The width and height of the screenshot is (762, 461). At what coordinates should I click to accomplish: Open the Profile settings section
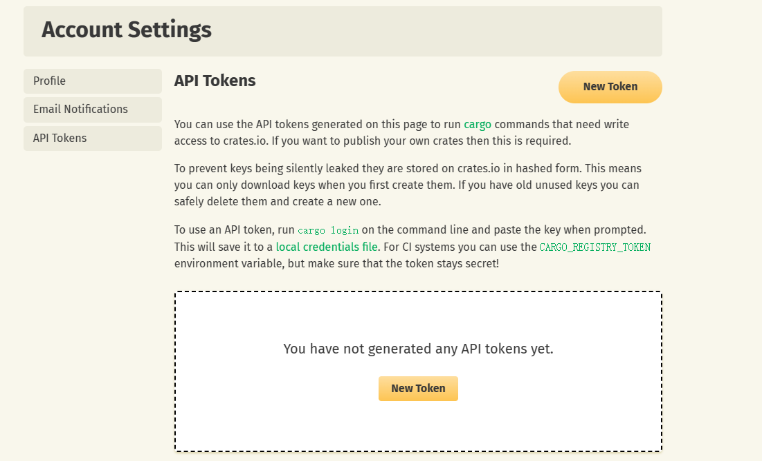92,81
